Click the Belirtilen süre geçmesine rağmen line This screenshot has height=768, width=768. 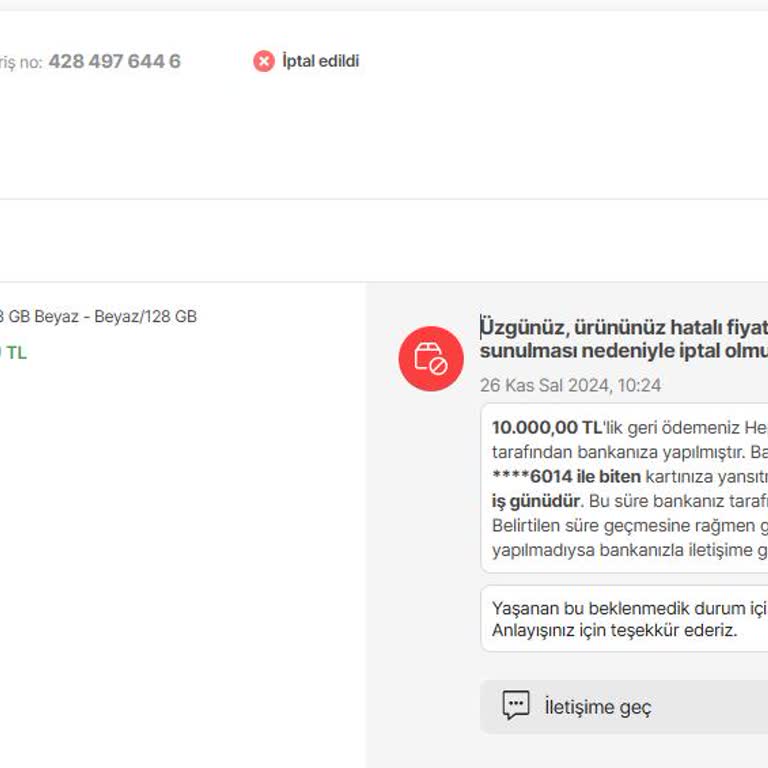pyautogui.click(x=629, y=526)
